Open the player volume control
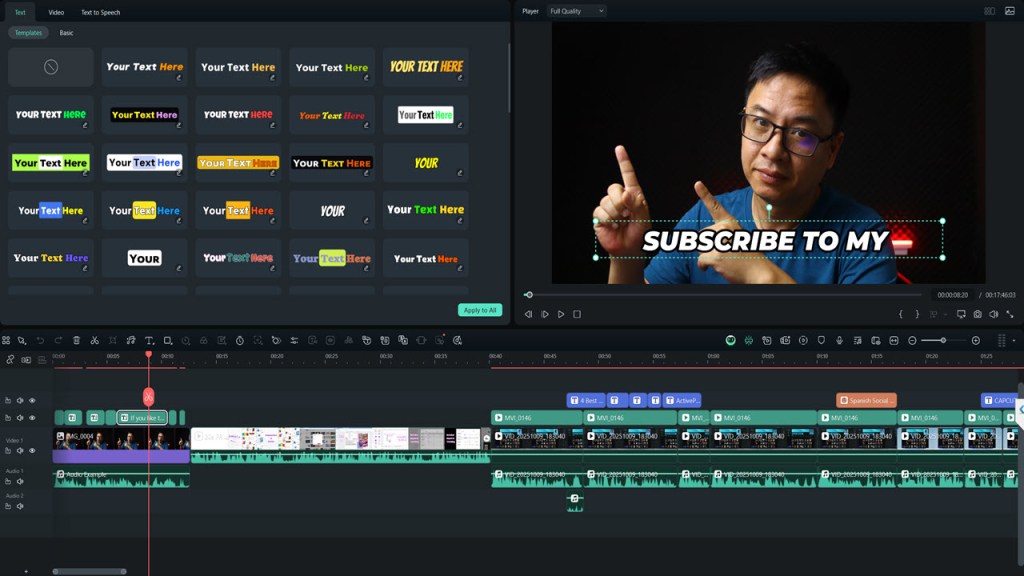Screen dimensions: 1024x576 click(x=994, y=314)
